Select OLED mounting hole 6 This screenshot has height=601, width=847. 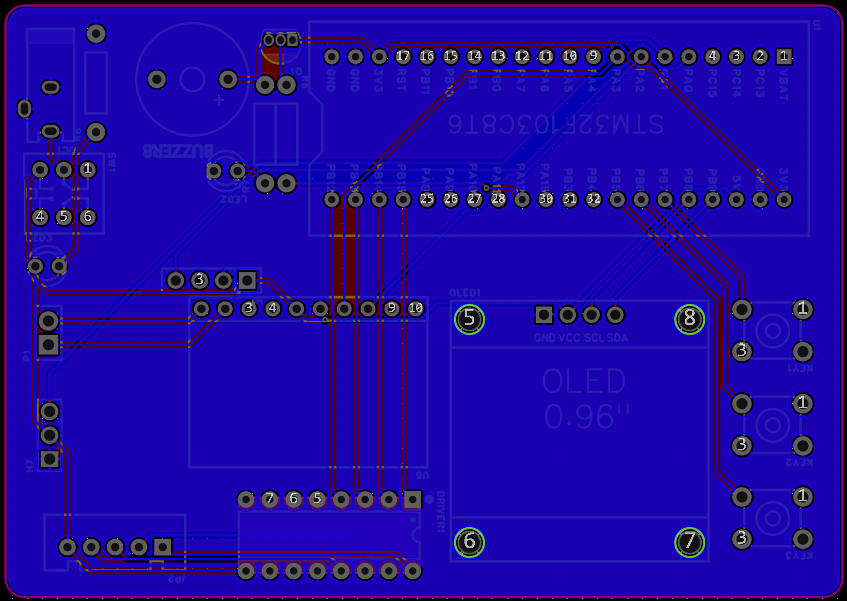469,542
